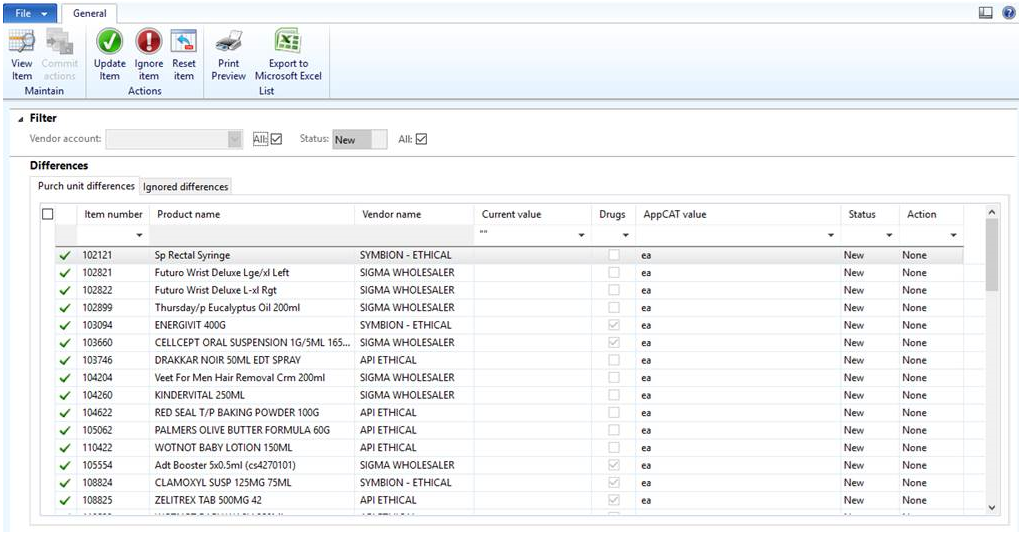Toggle Drugs checkbox for CLAMOXYL SUSP row

[613, 482]
